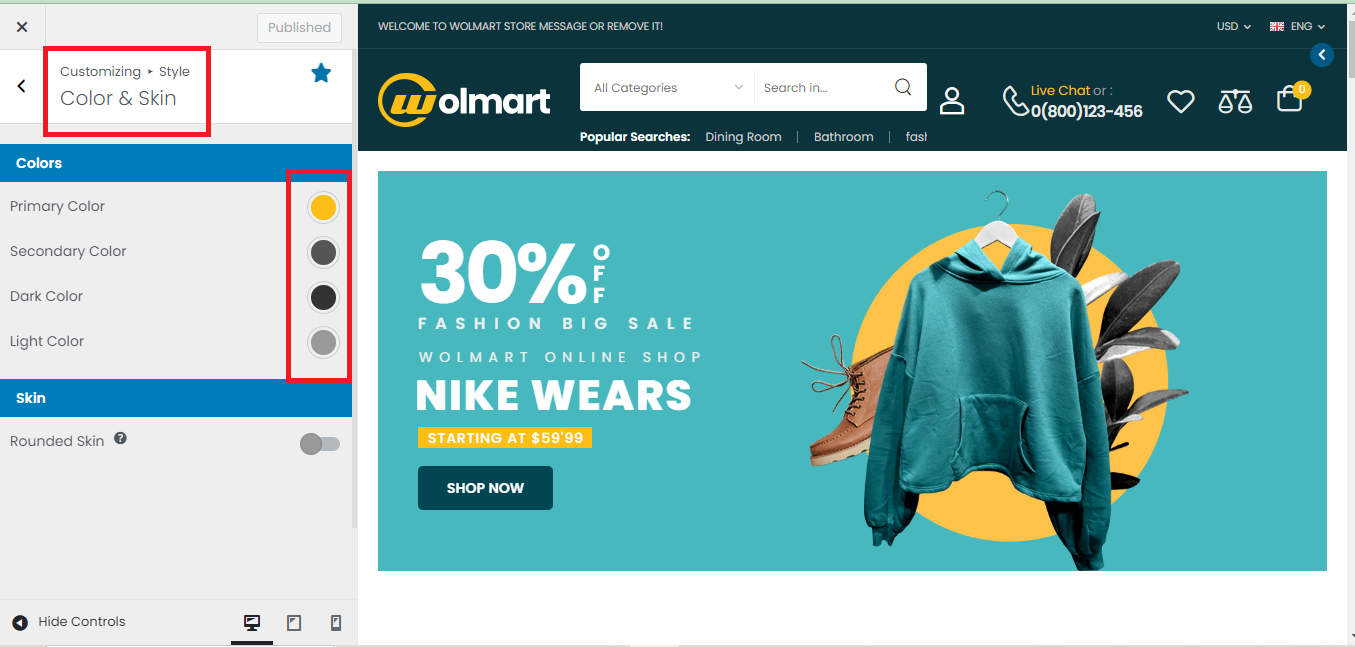The height and width of the screenshot is (647, 1355).
Task: Open the Primary Color yellow swatch
Action: (323, 207)
